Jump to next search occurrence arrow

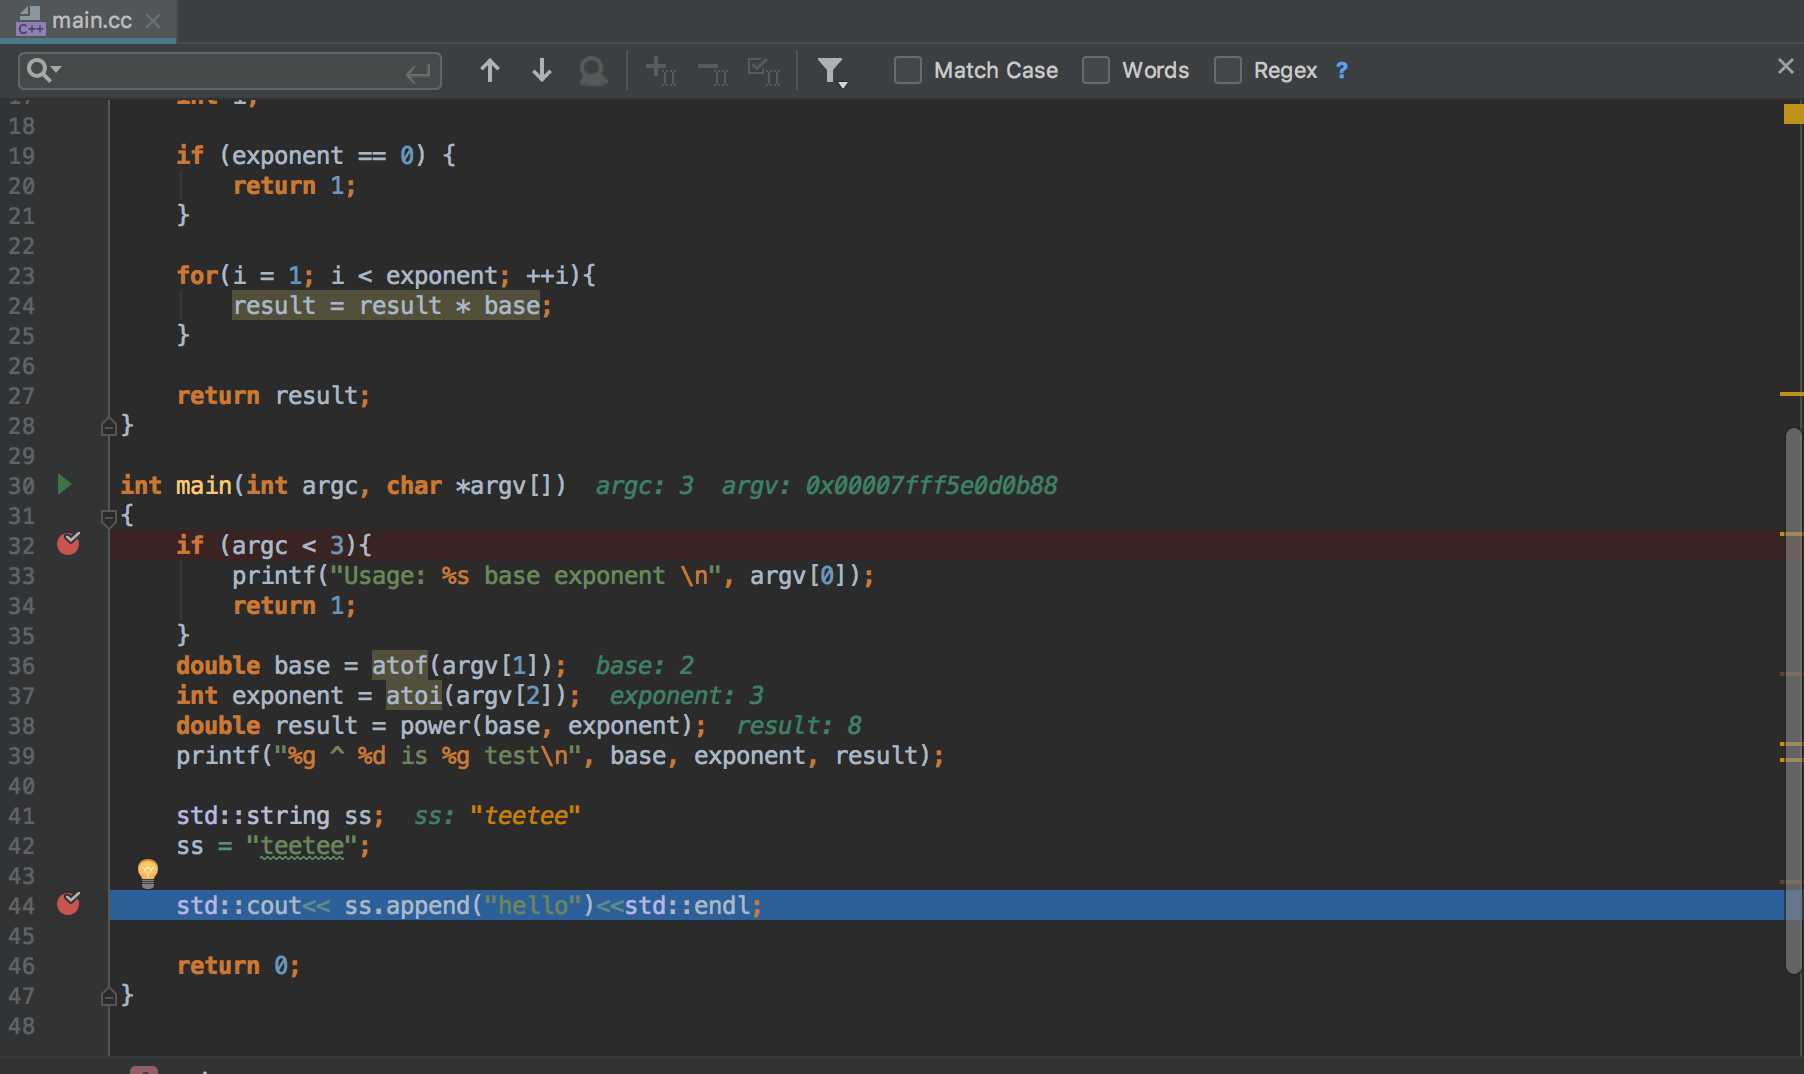(541, 70)
